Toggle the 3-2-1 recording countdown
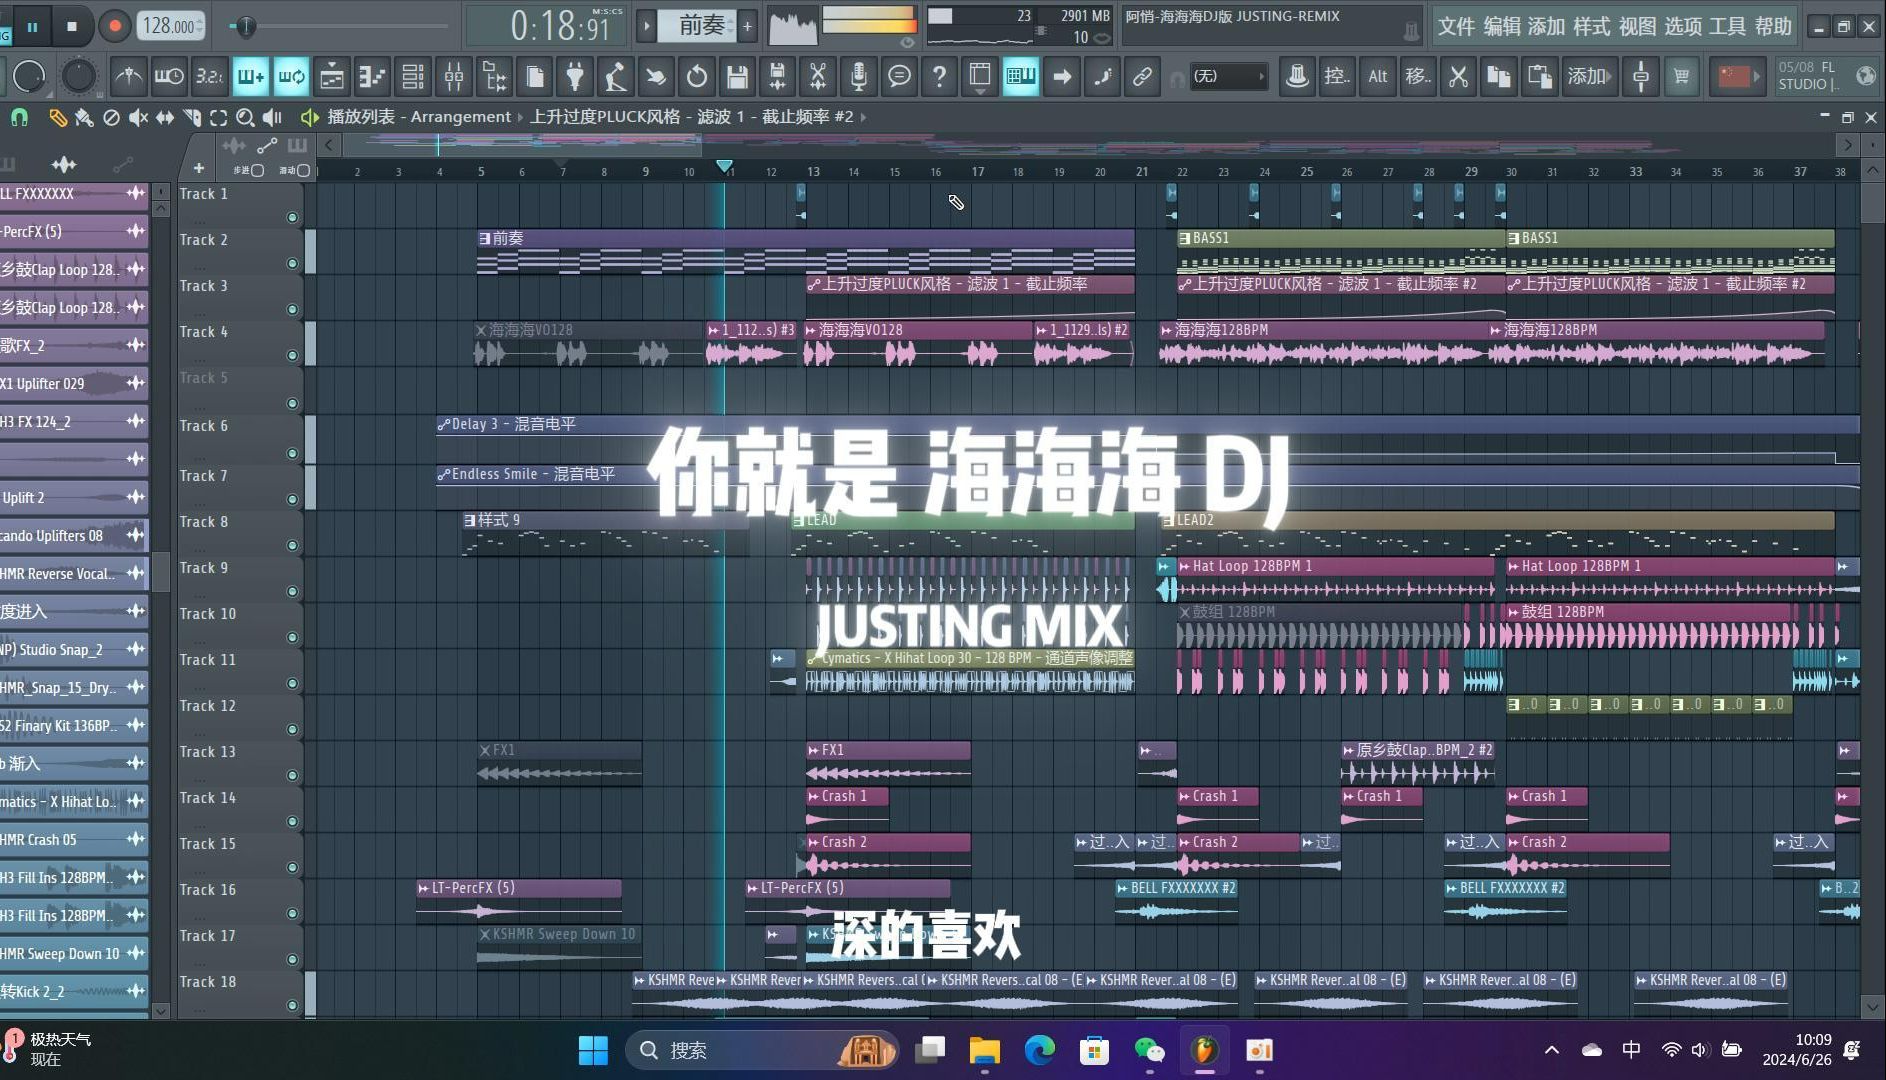The image size is (1886, 1080). 210,76
